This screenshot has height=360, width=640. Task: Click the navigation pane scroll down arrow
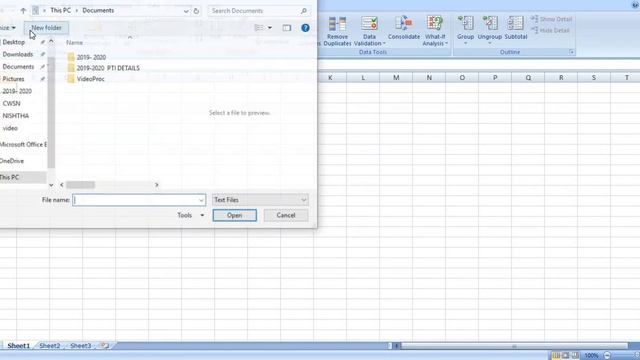tap(51, 185)
